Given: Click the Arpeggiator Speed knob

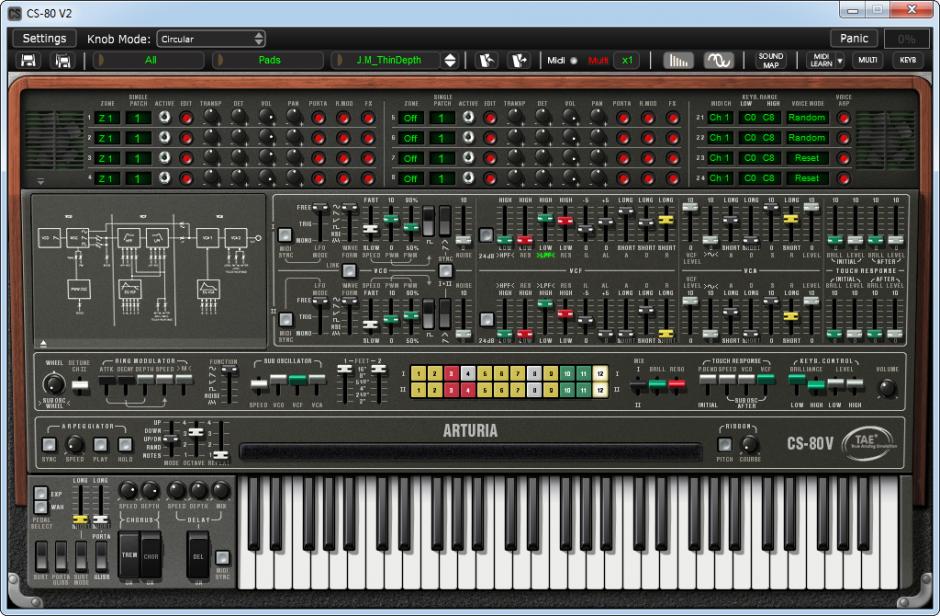Looking at the screenshot, I should pyautogui.click(x=74, y=445).
